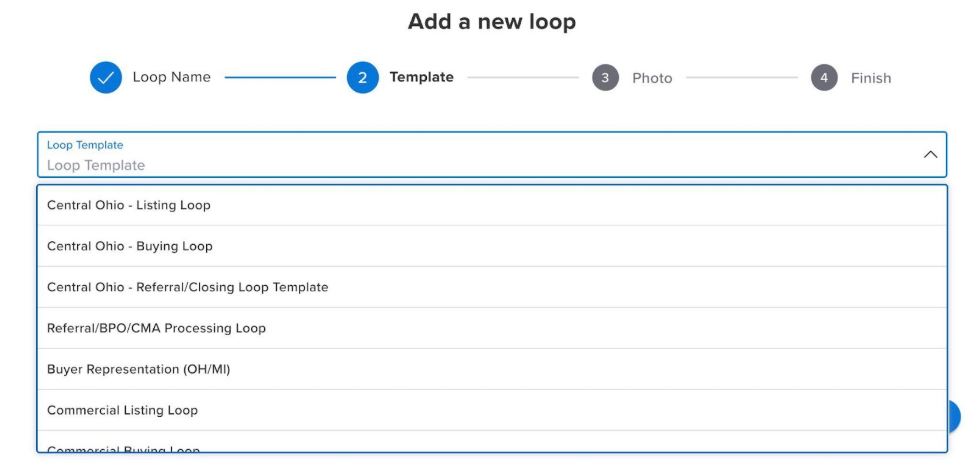Select Referral/BPO/CMA Processing Loop option
The height and width of the screenshot is (466, 979).
click(157, 328)
